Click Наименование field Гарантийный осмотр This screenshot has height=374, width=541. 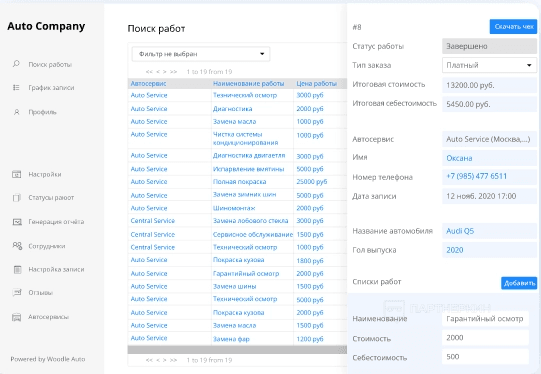[485, 319]
